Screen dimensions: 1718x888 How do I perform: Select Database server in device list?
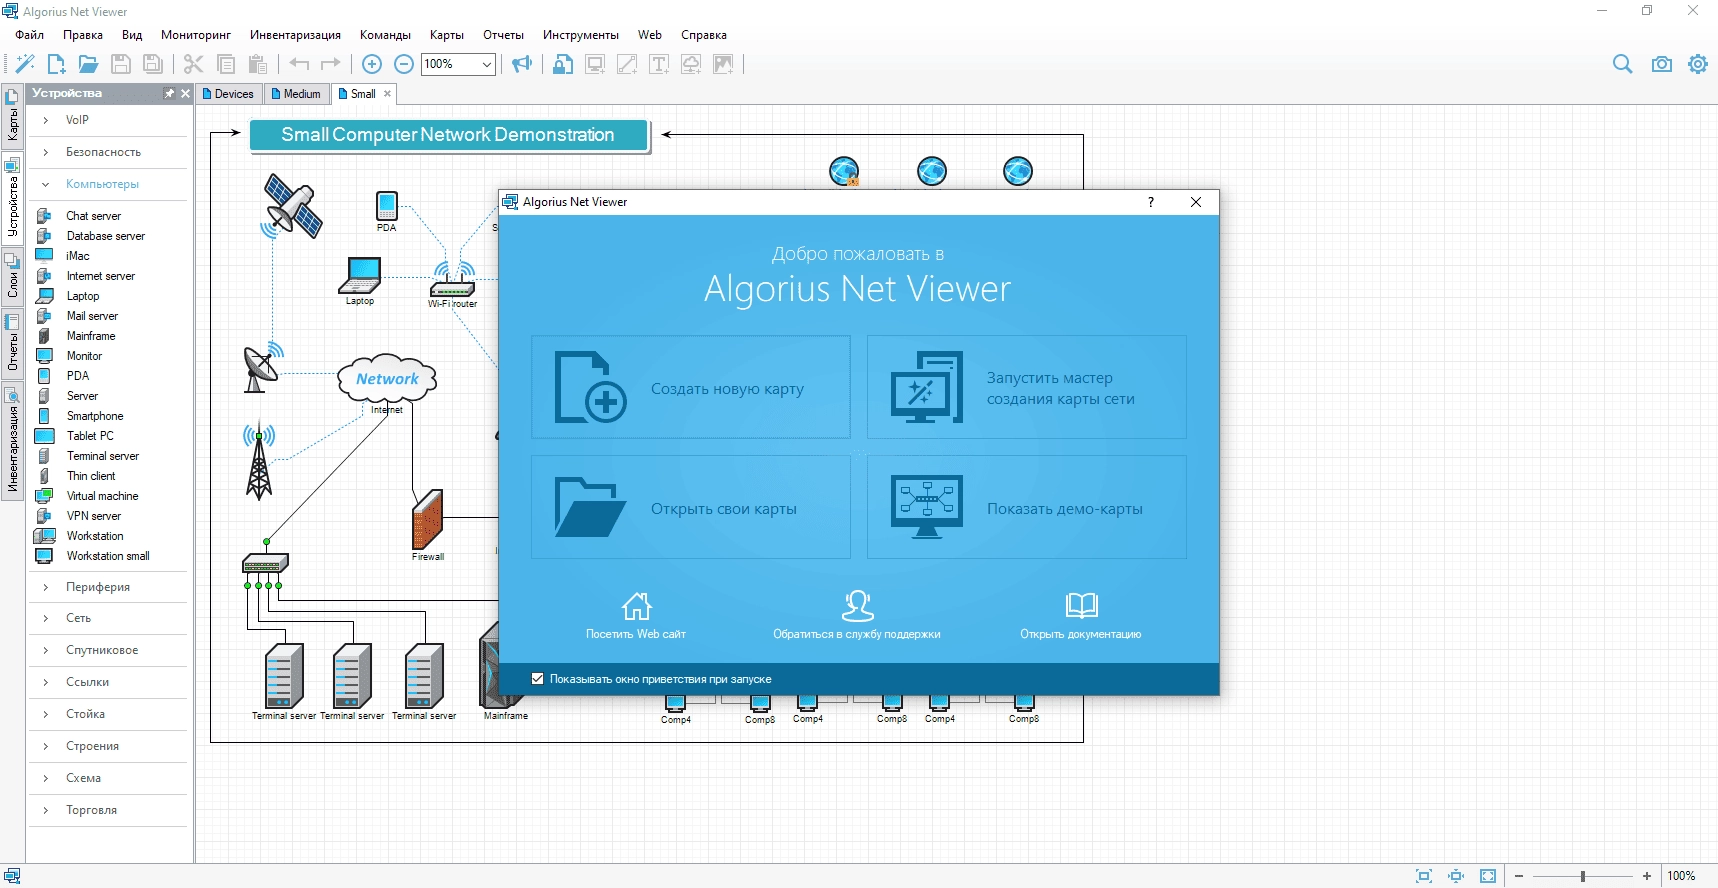[106, 236]
